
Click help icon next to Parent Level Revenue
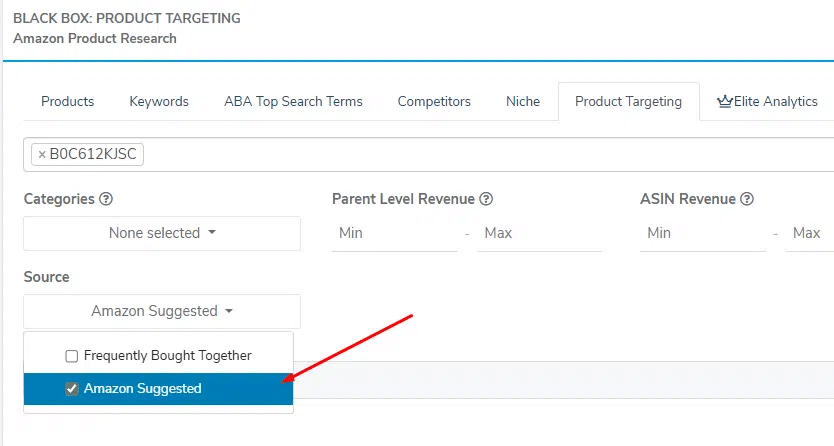[x=486, y=199]
